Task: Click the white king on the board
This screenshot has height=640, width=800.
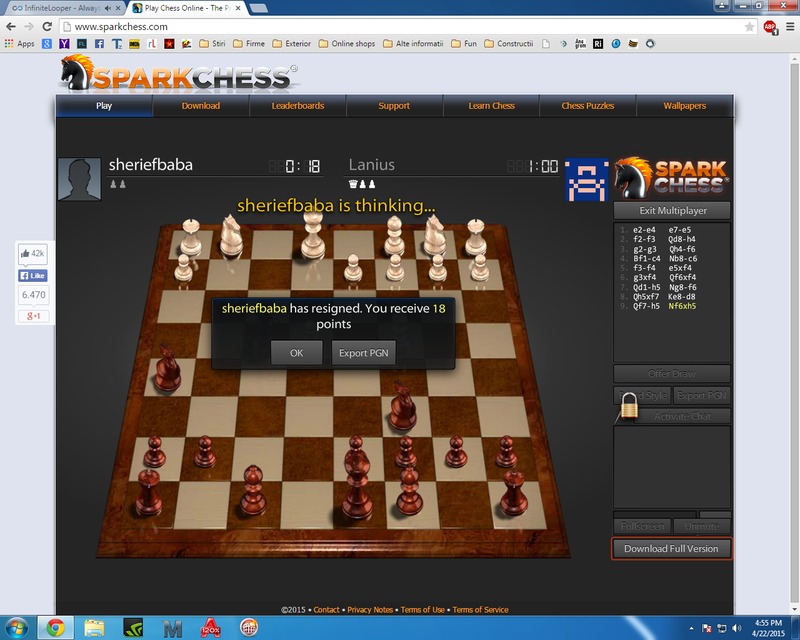Action: 313,235
